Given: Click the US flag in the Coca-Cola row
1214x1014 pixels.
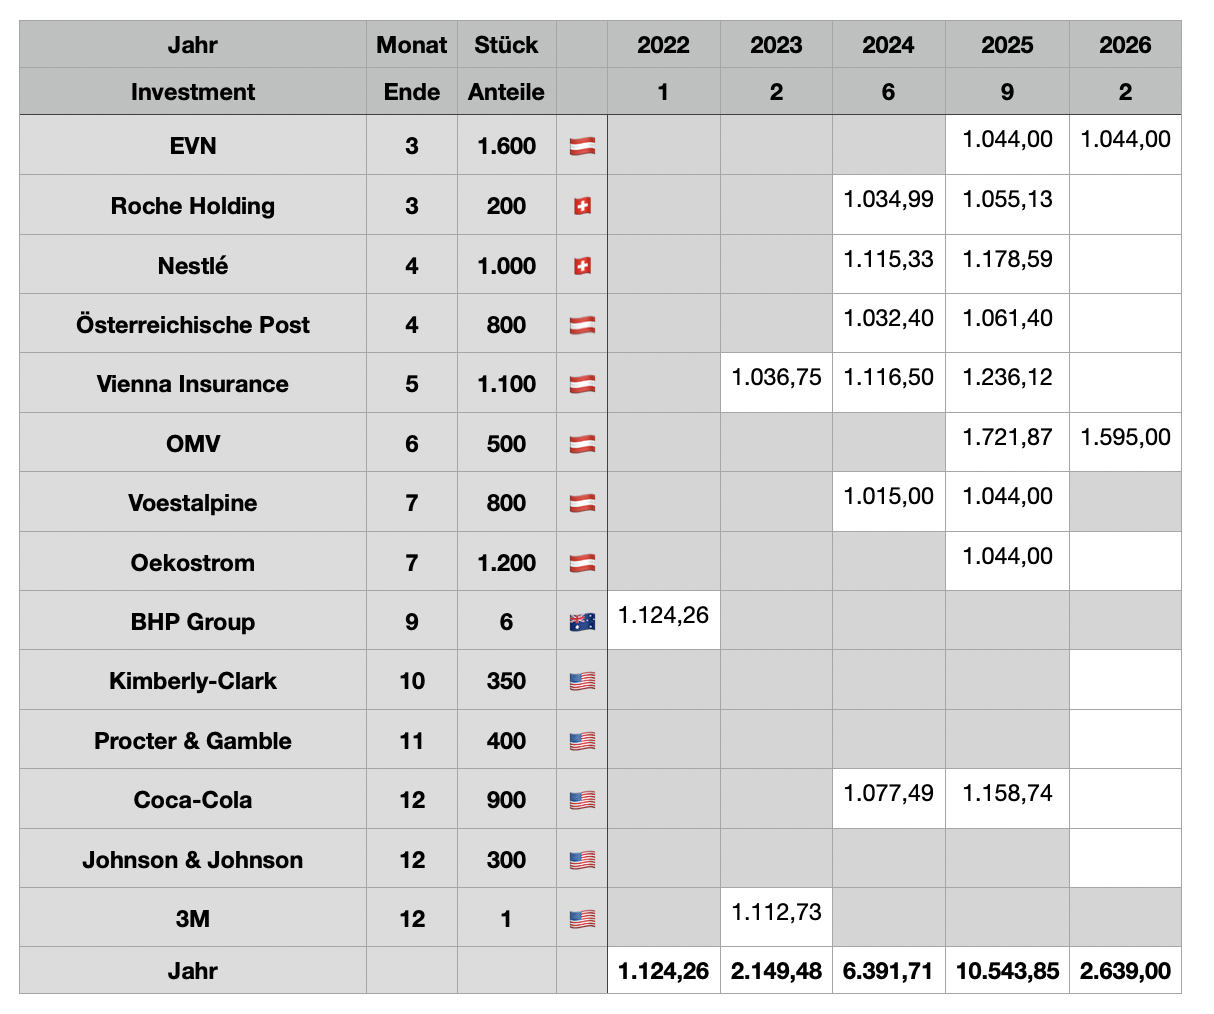Looking at the screenshot, I should (582, 800).
